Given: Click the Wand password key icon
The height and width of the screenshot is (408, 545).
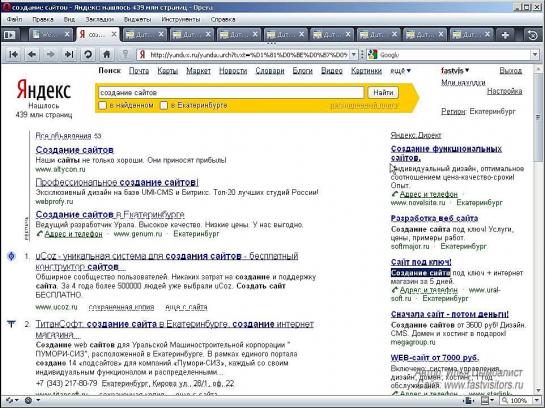Looking at the screenshot, I should coord(125,54).
